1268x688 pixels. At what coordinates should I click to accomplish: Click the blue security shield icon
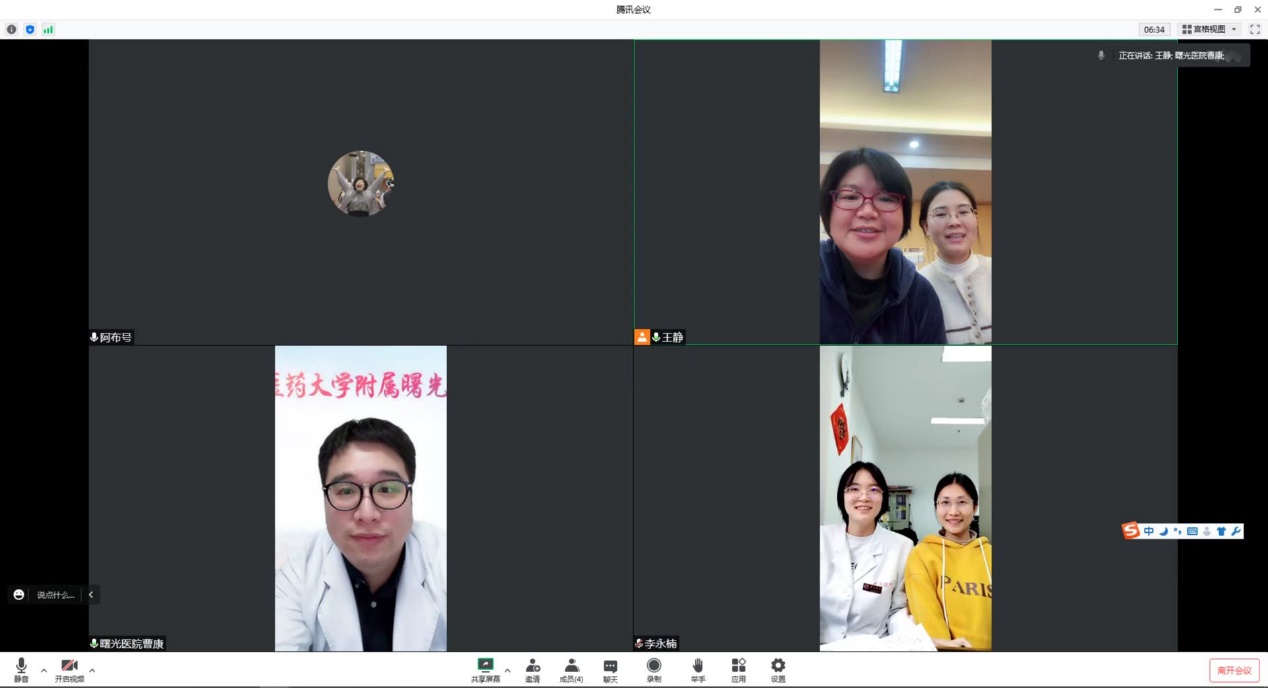[30, 29]
